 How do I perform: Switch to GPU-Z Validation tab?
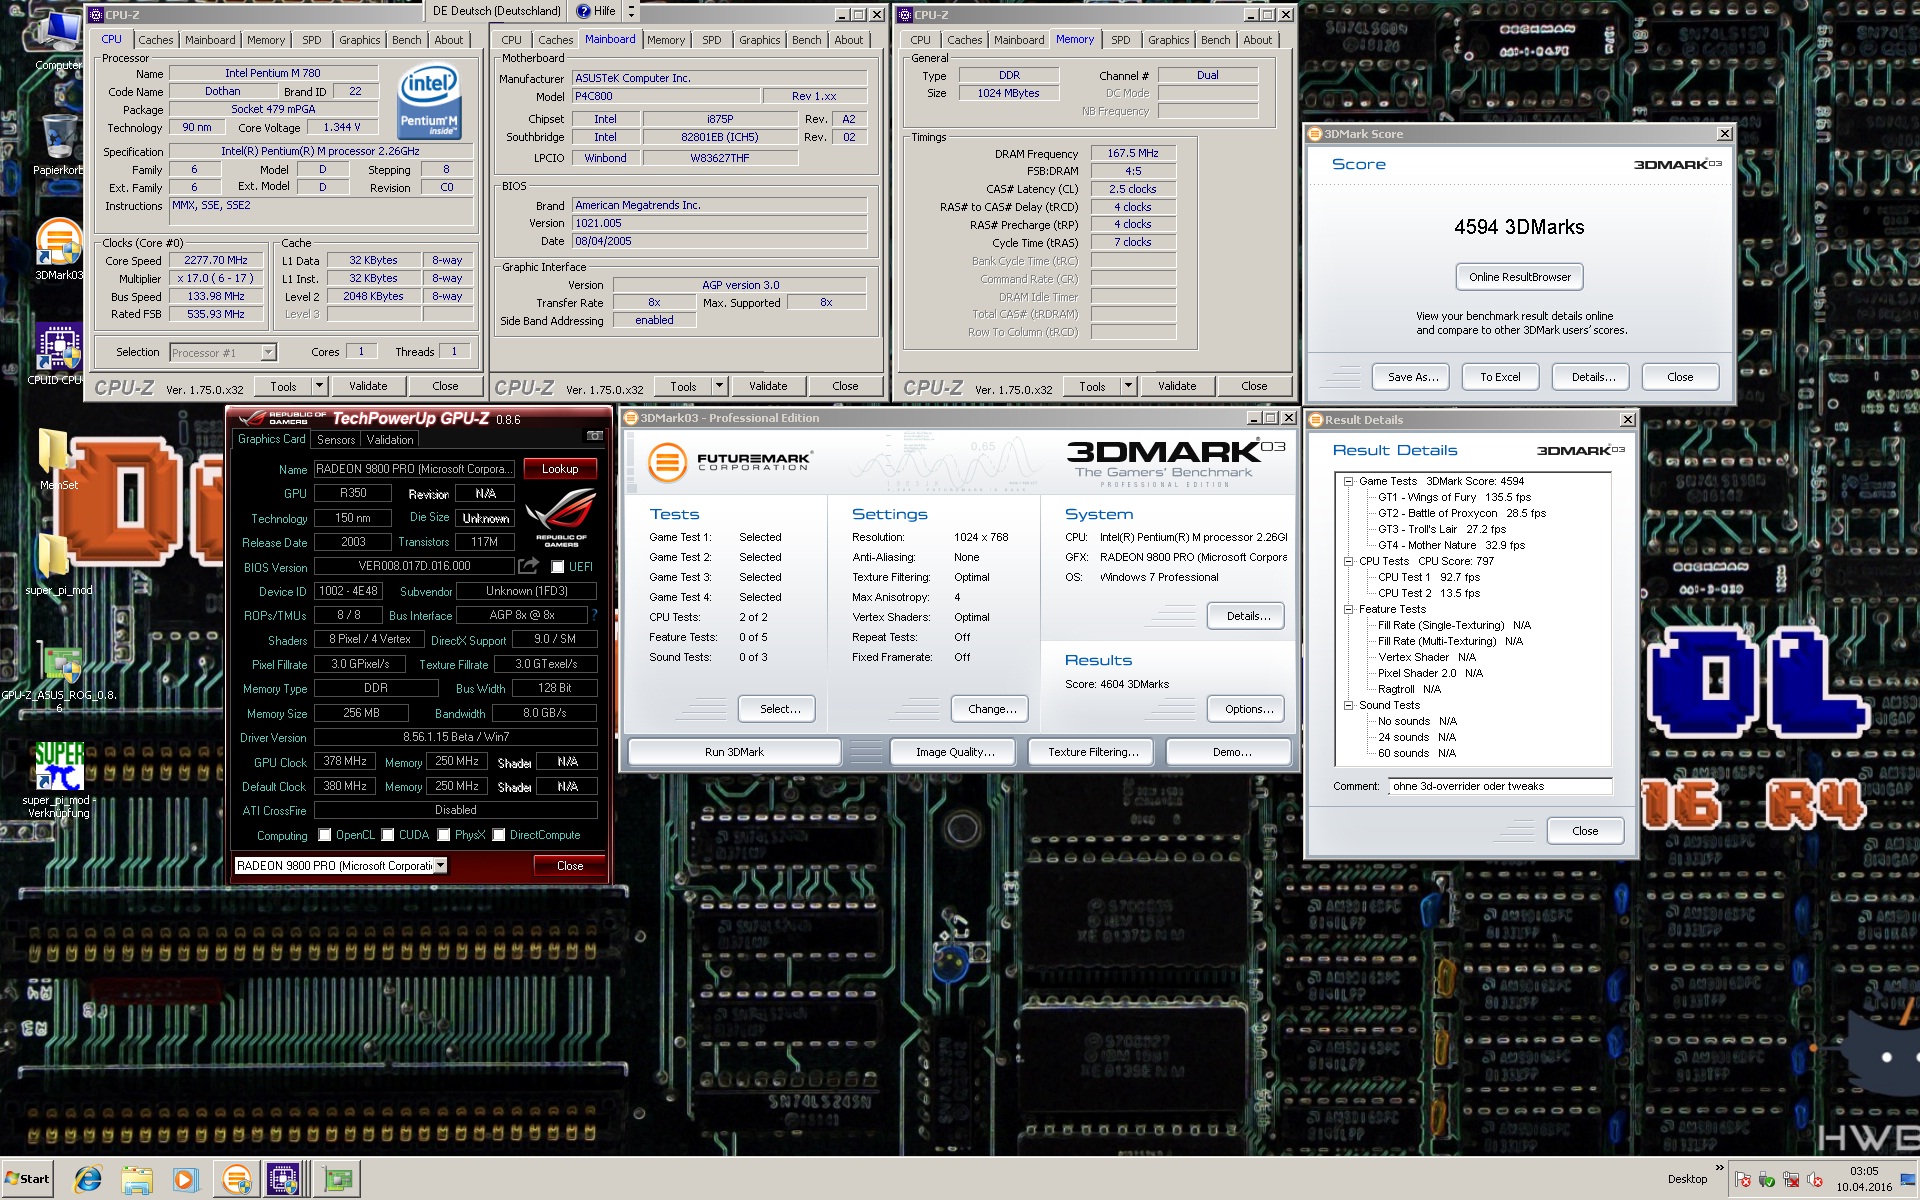390,440
